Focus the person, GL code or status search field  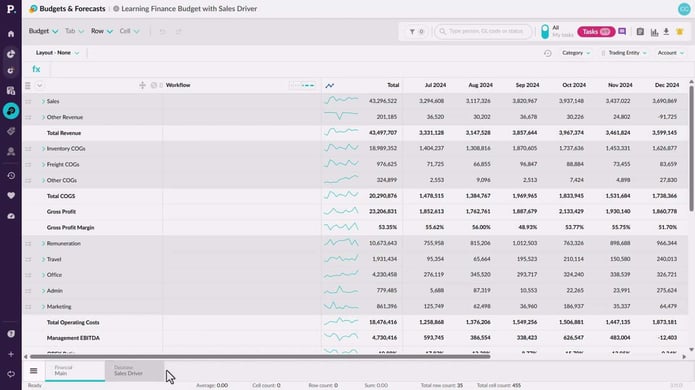point(483,31)
